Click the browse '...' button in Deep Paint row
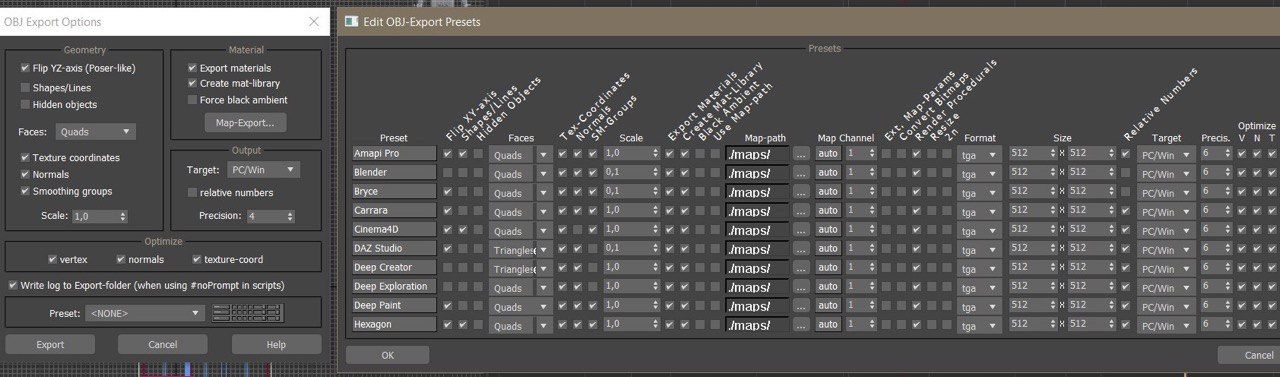 [x=802, y=305]
